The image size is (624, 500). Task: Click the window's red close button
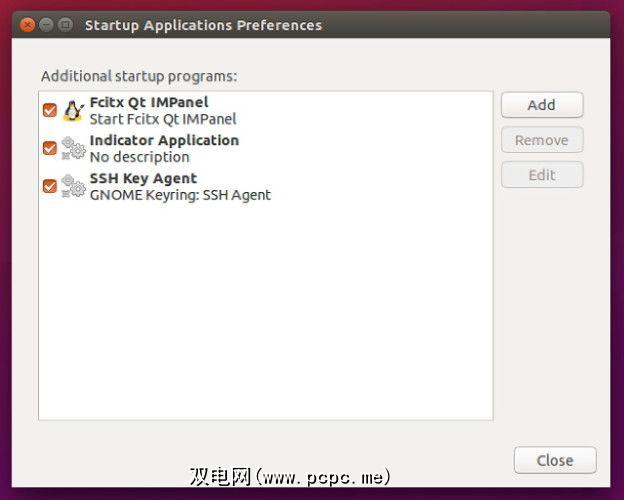coord(27,25)
